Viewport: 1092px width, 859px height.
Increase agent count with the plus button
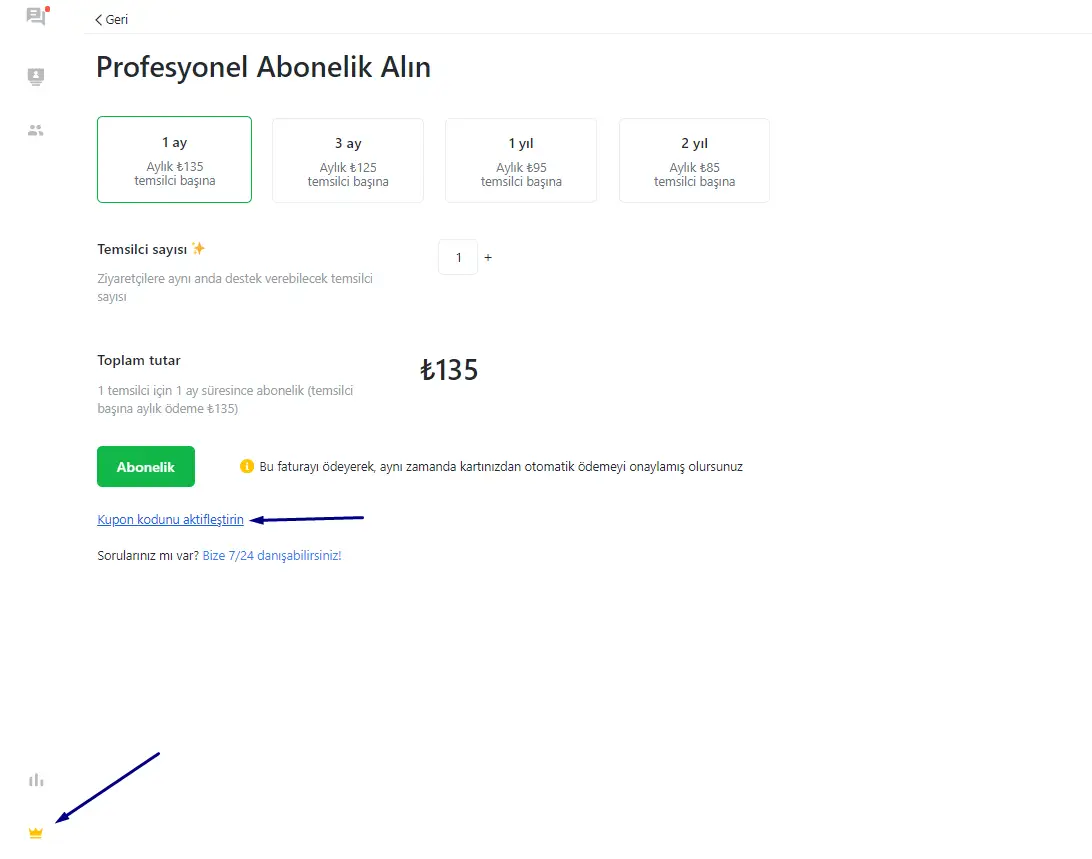[x=488, y=258]
